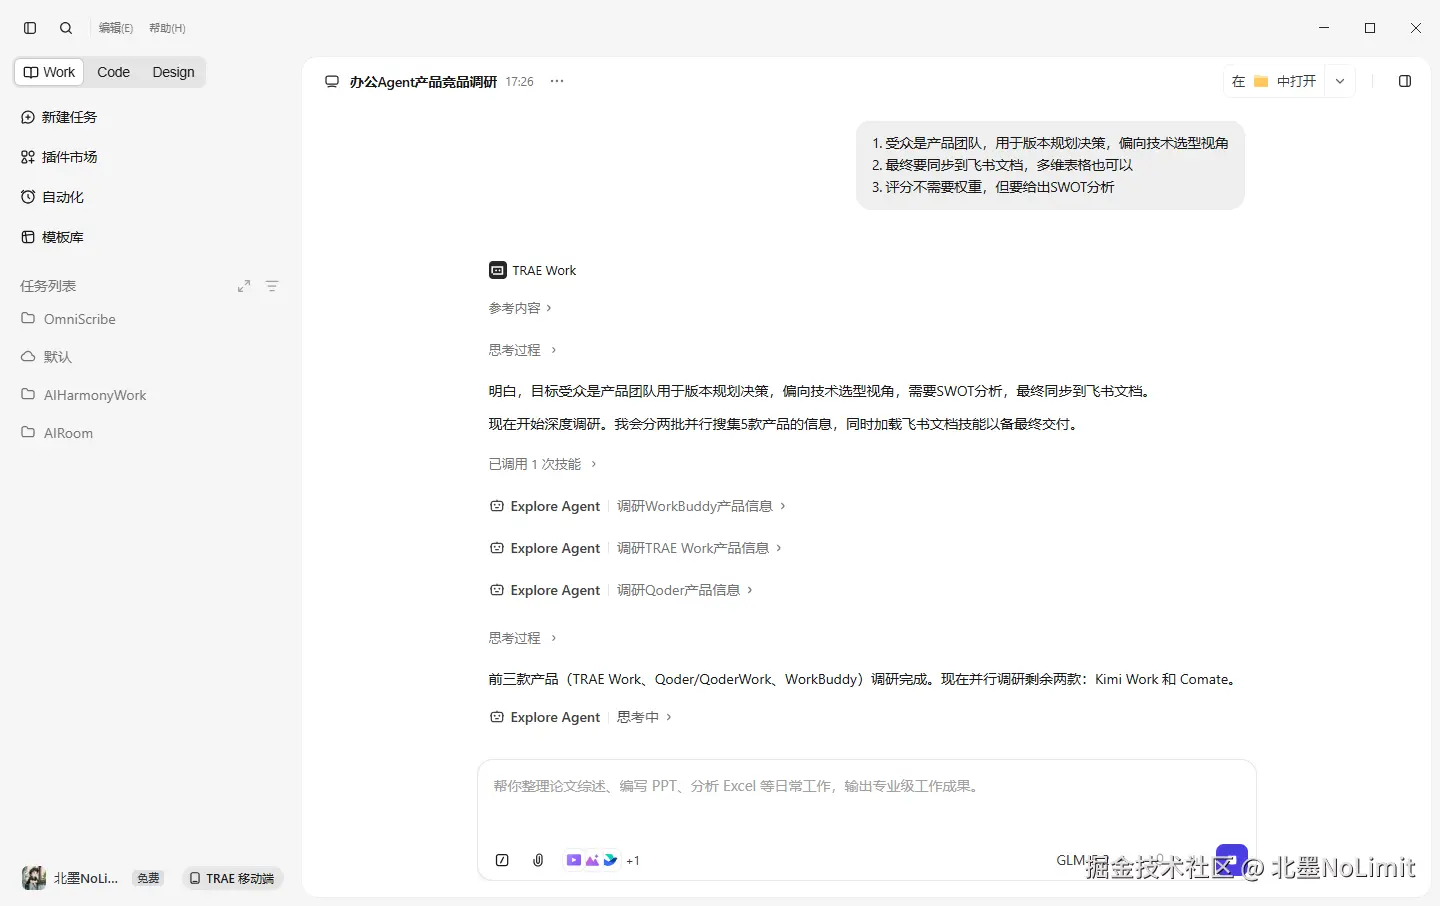Expand Explore Agent 调研TRAE Work产品信息
Image resolution: width=1440 pixels, height=906 pixels.
(x=636, y=548)
